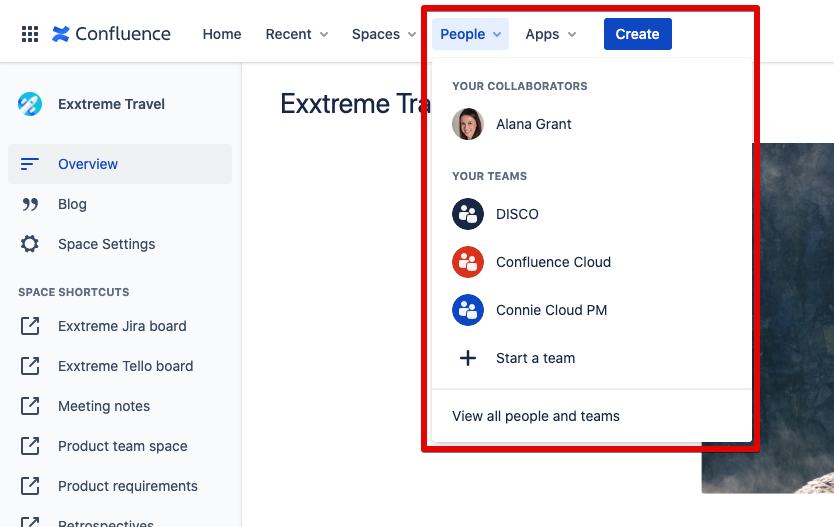Select the DISCO team entry

point(591,214)
